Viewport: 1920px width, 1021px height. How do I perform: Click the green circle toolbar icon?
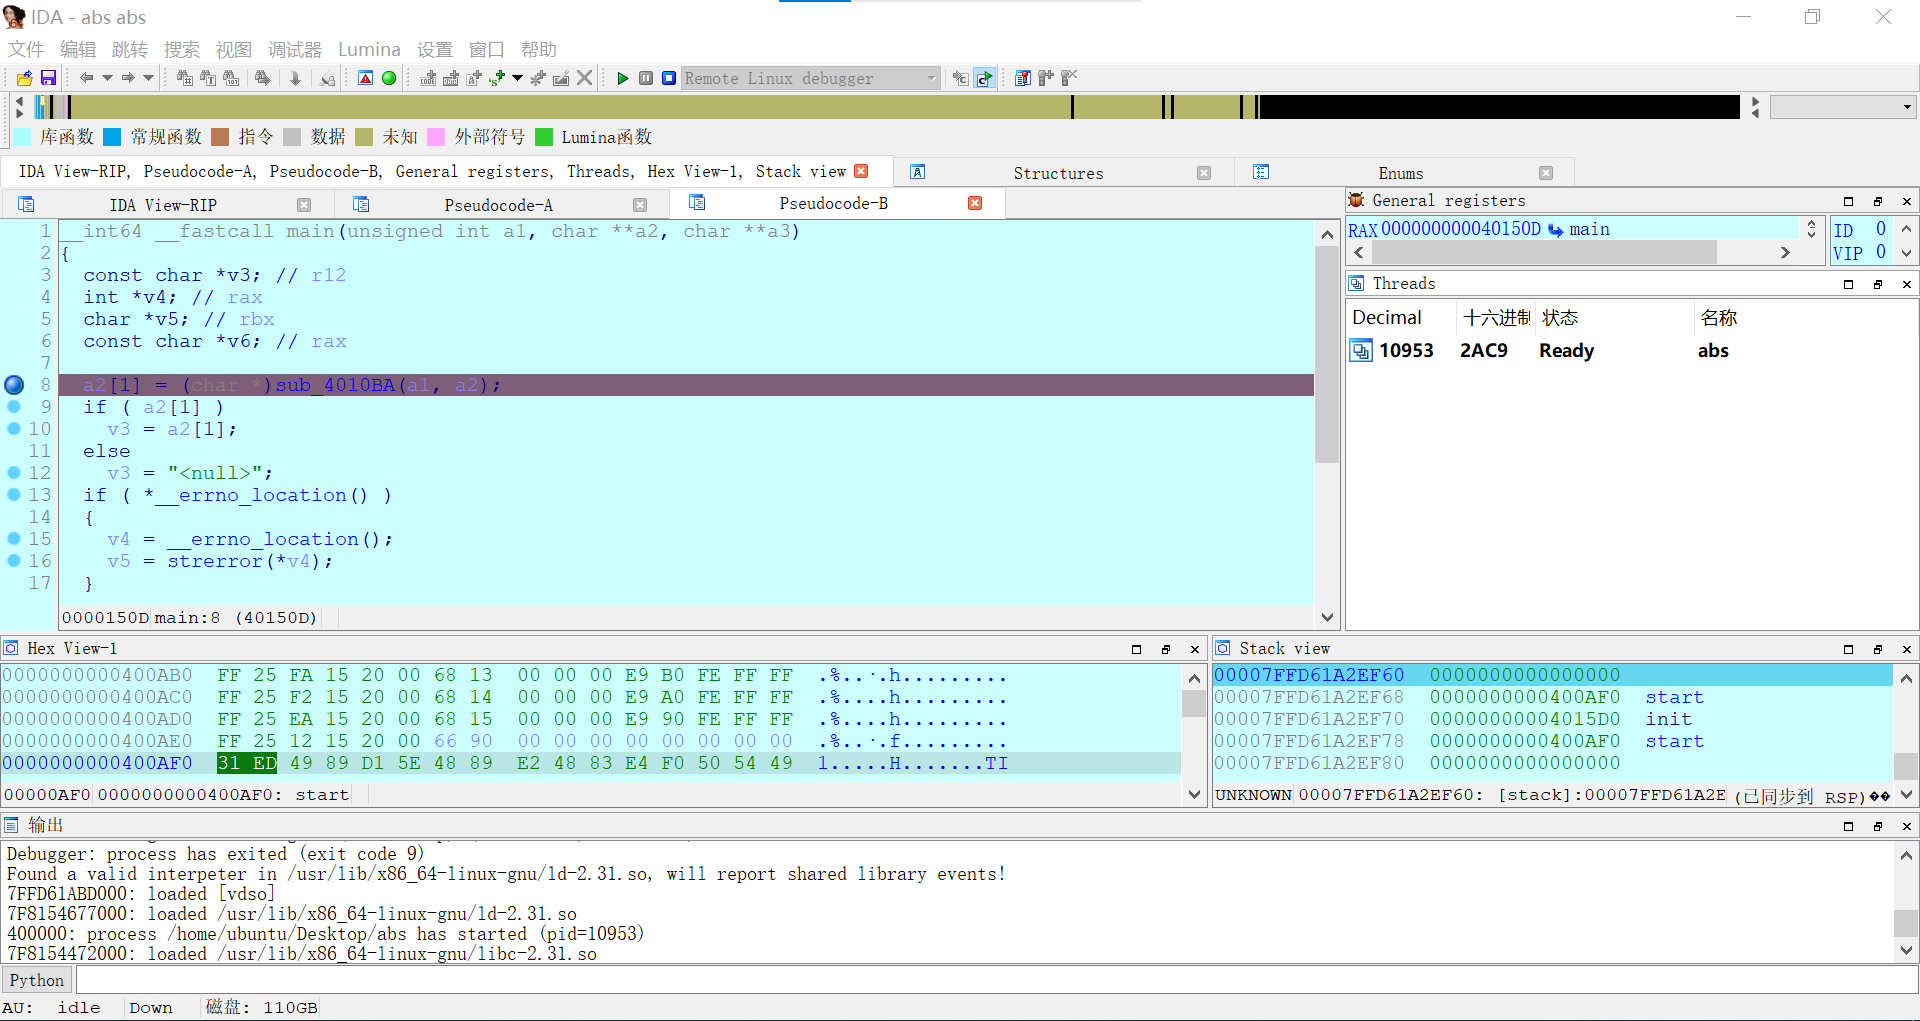(389, 78)
